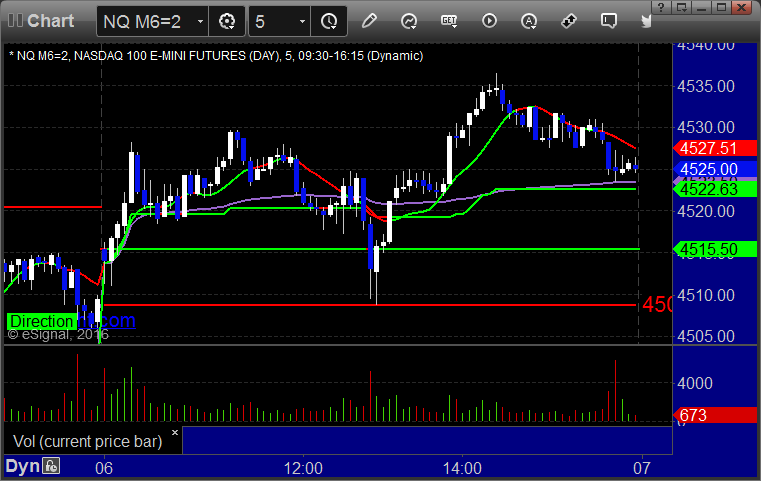
Task: Click the Vol (current price bar) label
Action: coord(87,441)
